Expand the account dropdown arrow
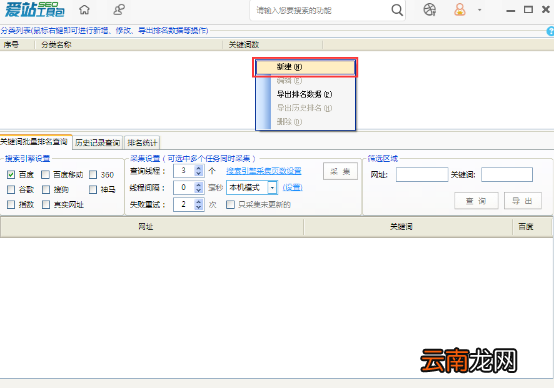554x389 pixels. tap(479, 10)
